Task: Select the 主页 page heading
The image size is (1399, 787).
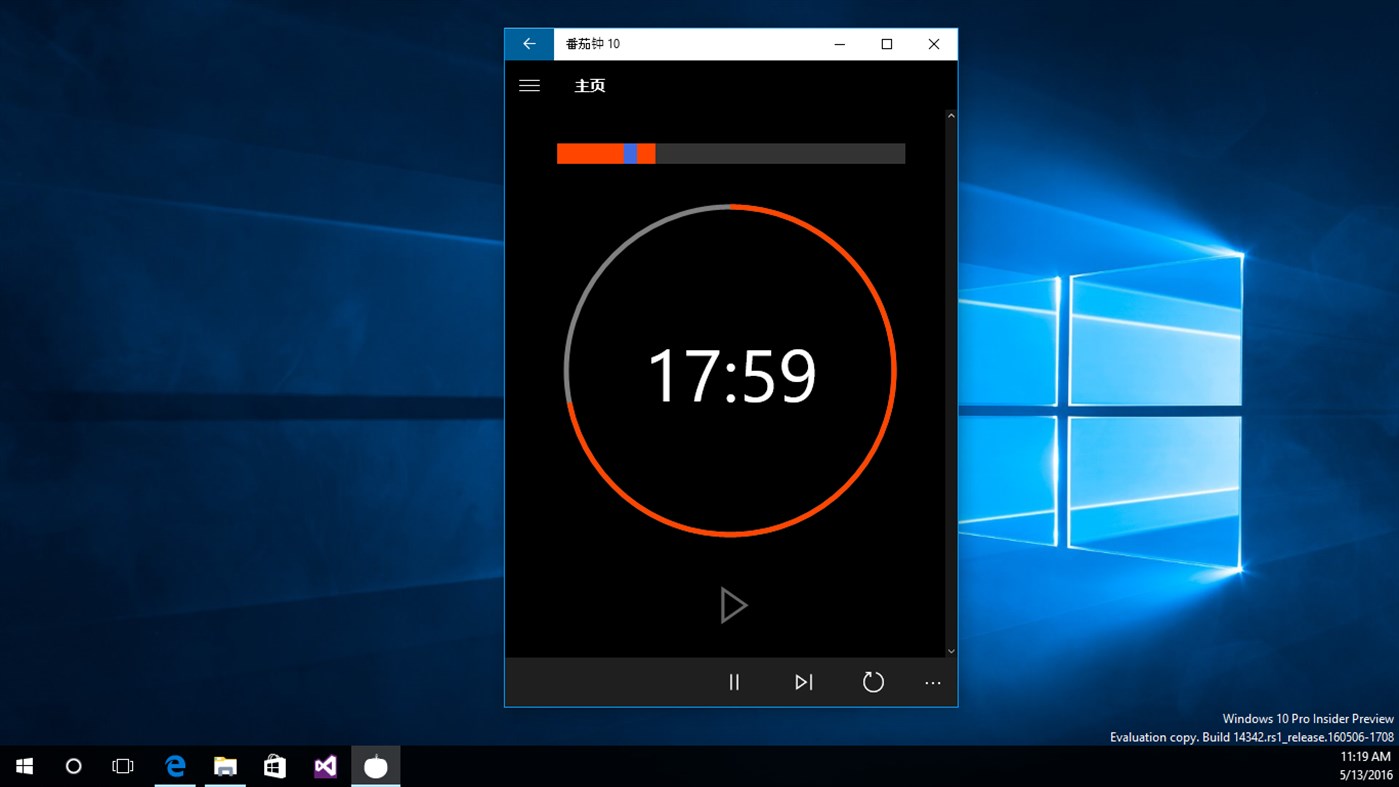Action: tap(590, 86)
